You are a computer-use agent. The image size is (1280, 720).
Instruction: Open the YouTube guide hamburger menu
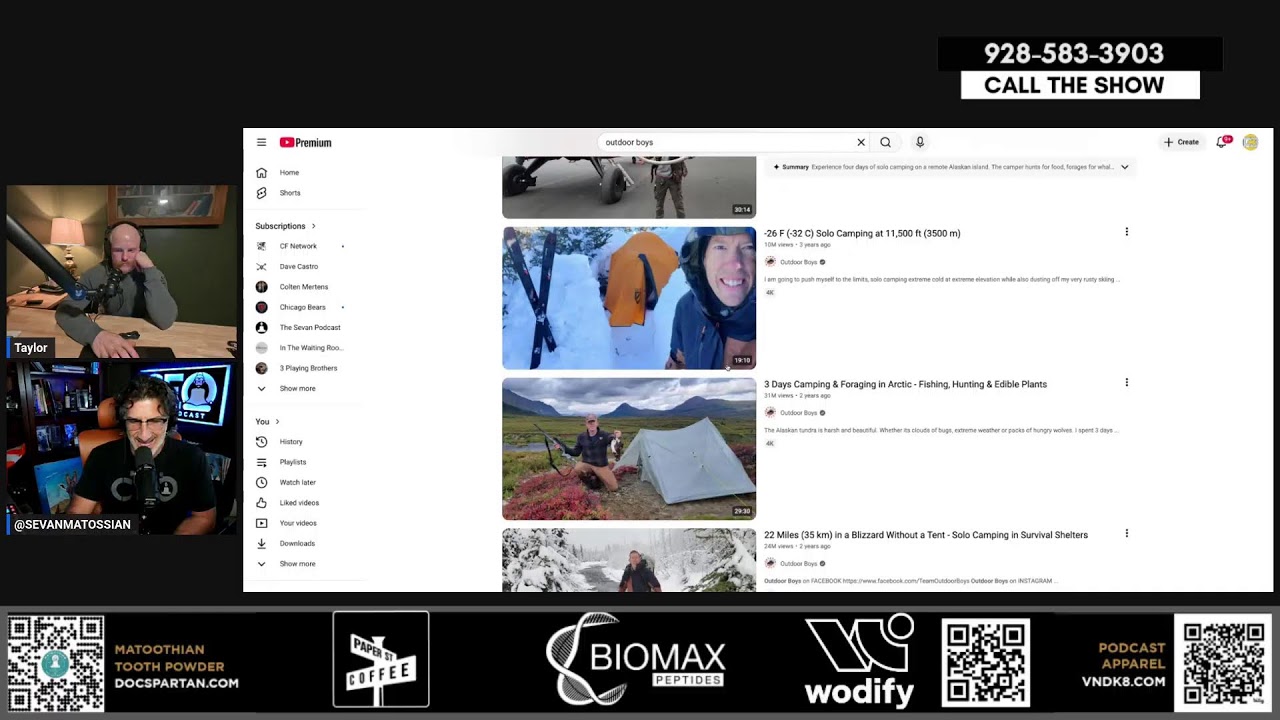click(x=261, y=142)
